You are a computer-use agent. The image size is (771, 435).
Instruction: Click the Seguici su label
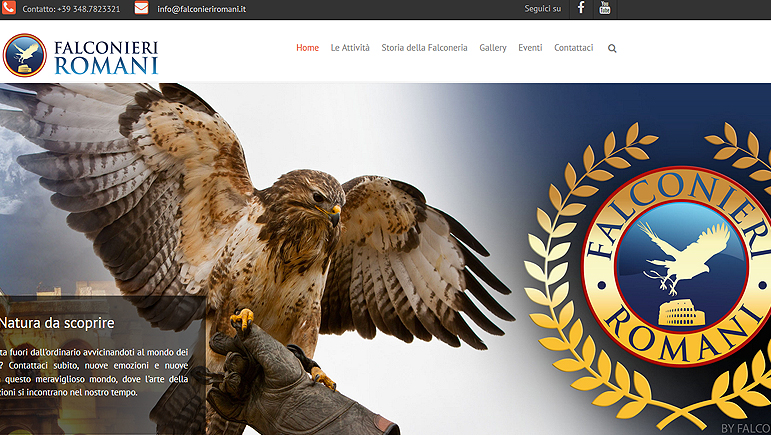542,9
